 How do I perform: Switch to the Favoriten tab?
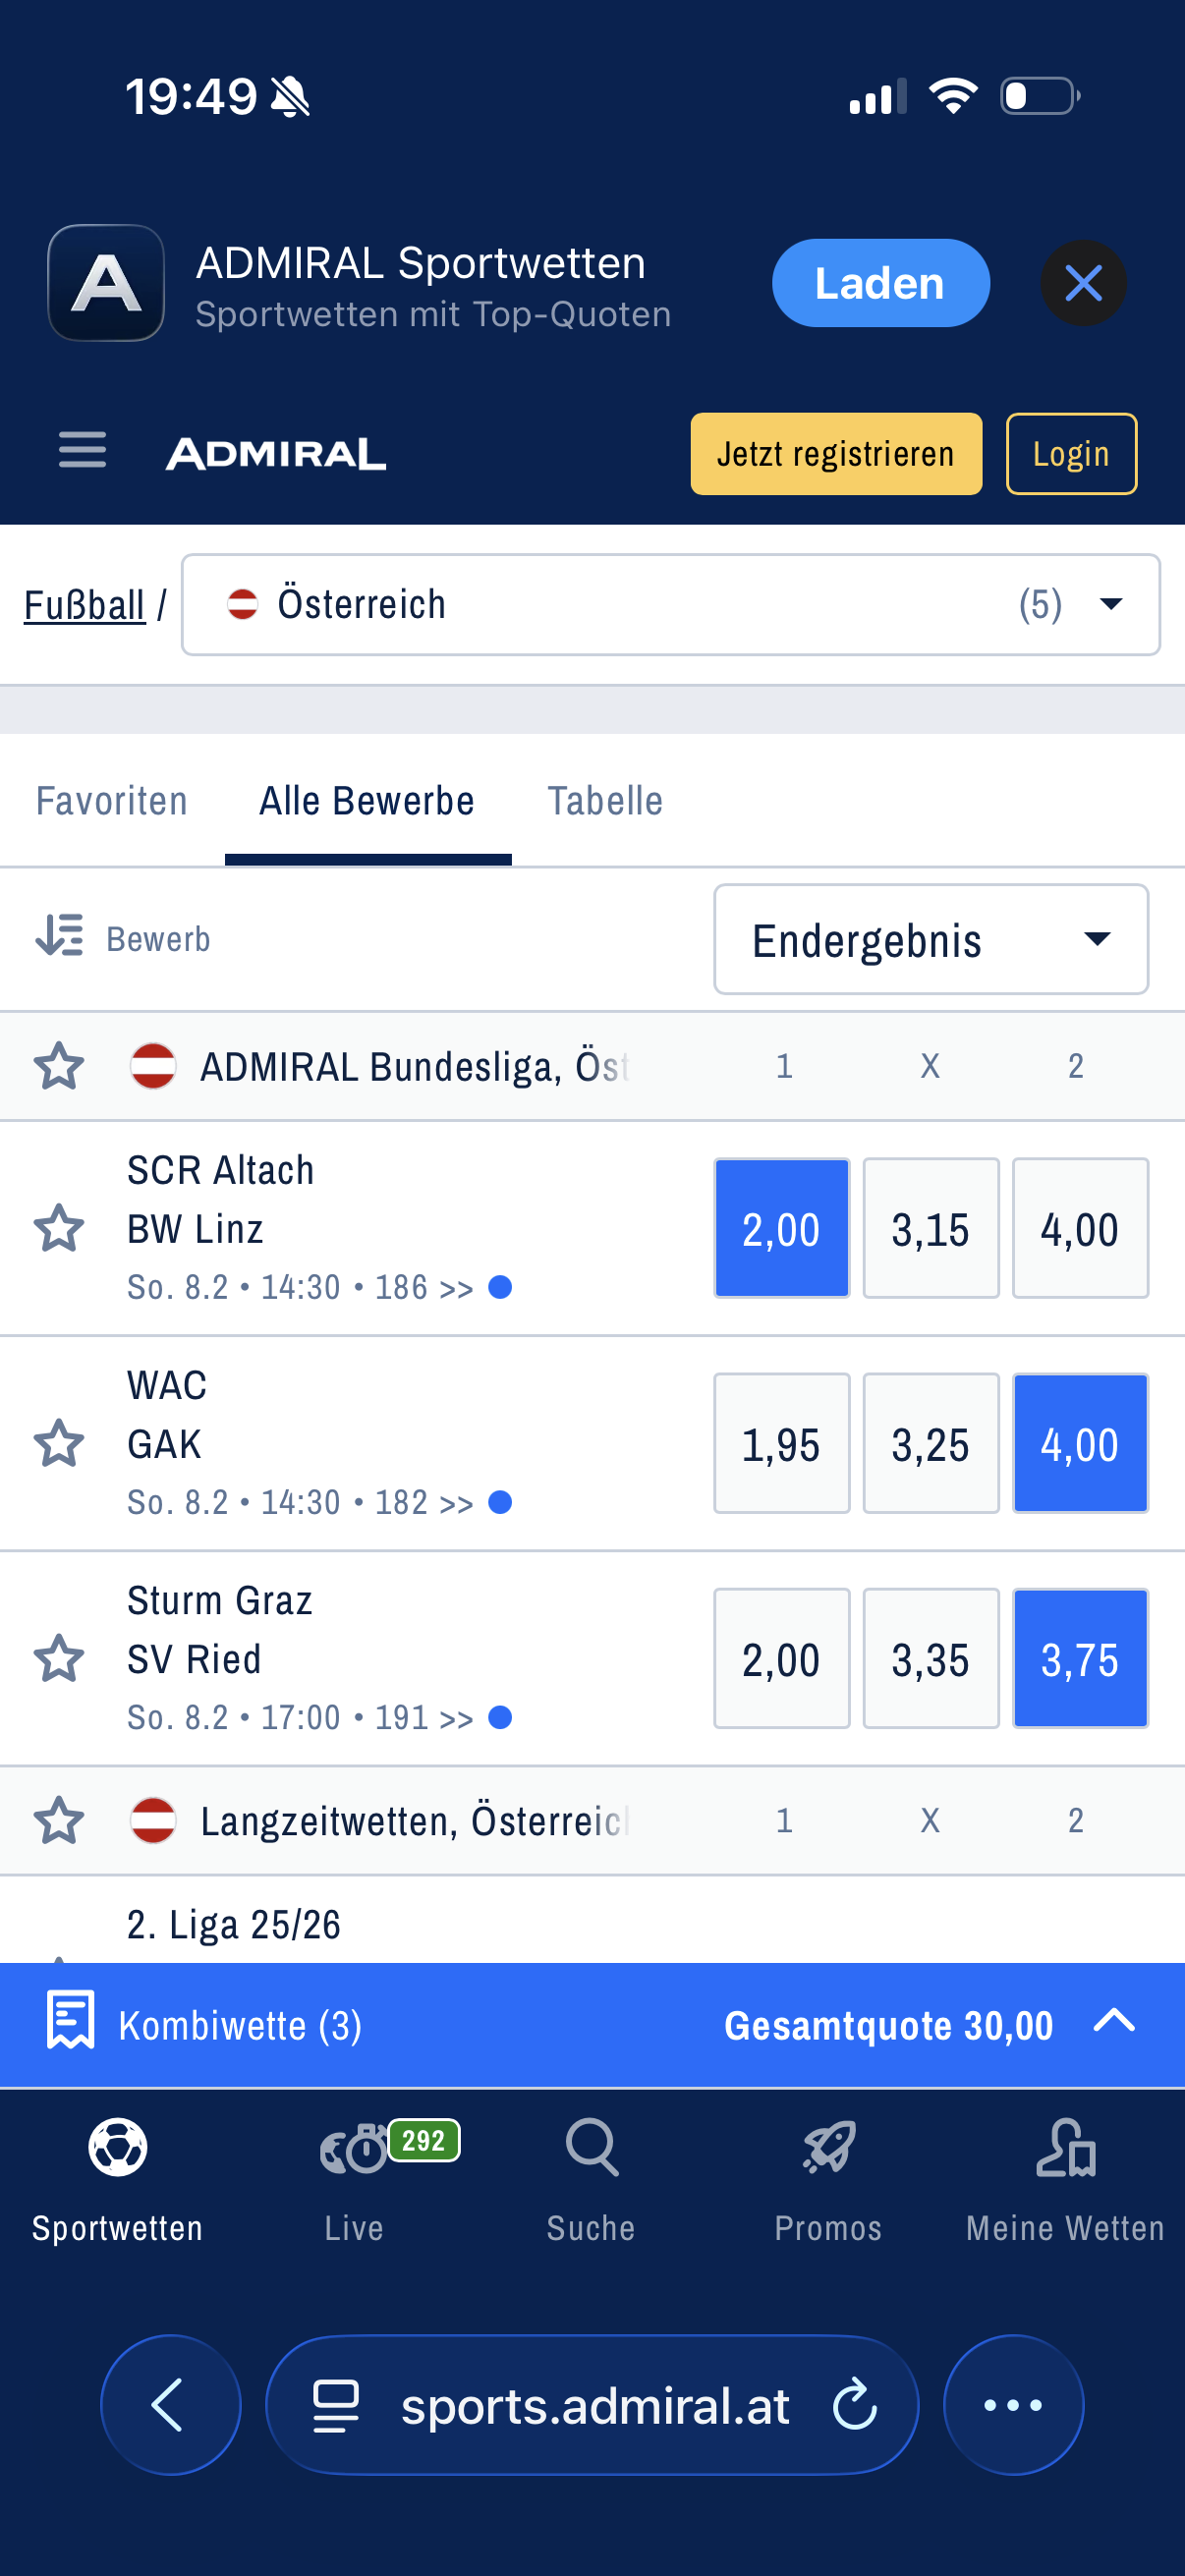point(112,802)
